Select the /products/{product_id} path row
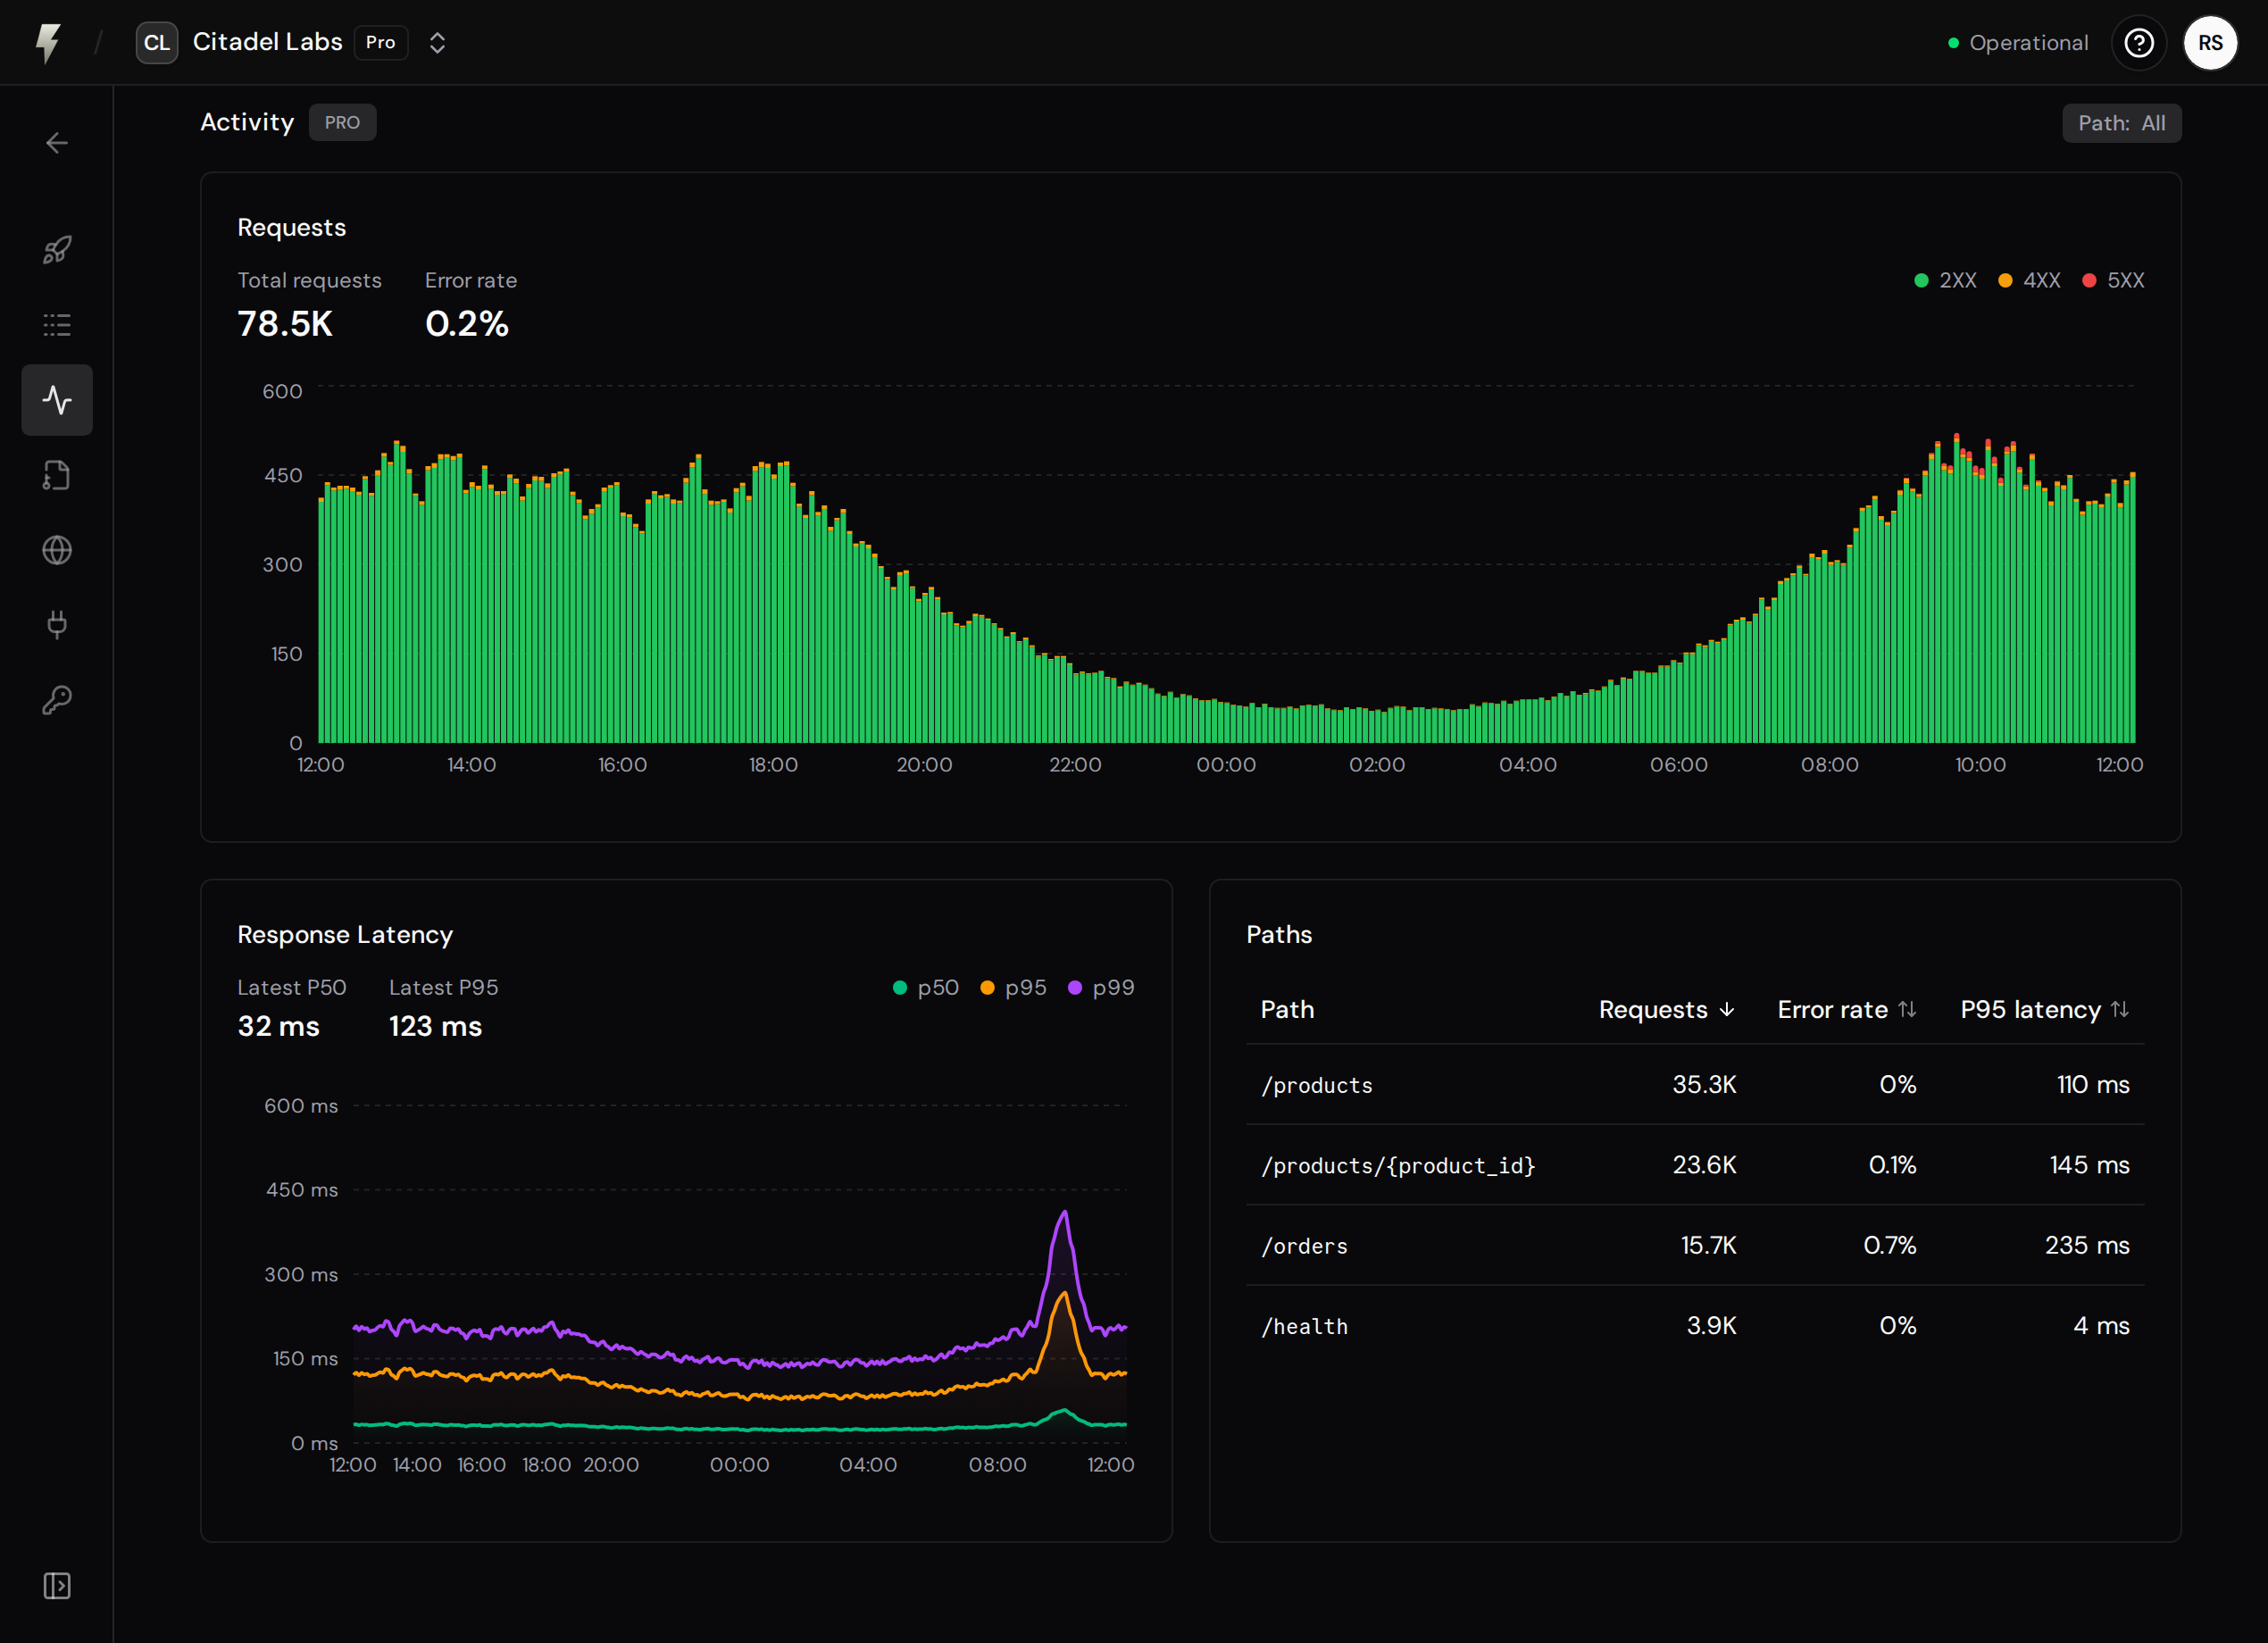 click(x=1695, y=1165)
